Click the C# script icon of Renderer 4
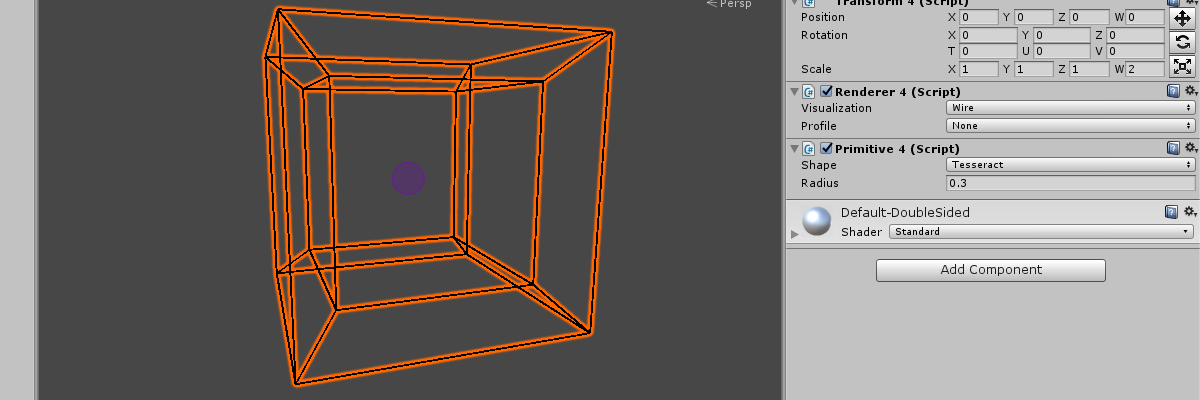Image resolution: width=1200 pixels, height=400 pixels. [809, 91]
